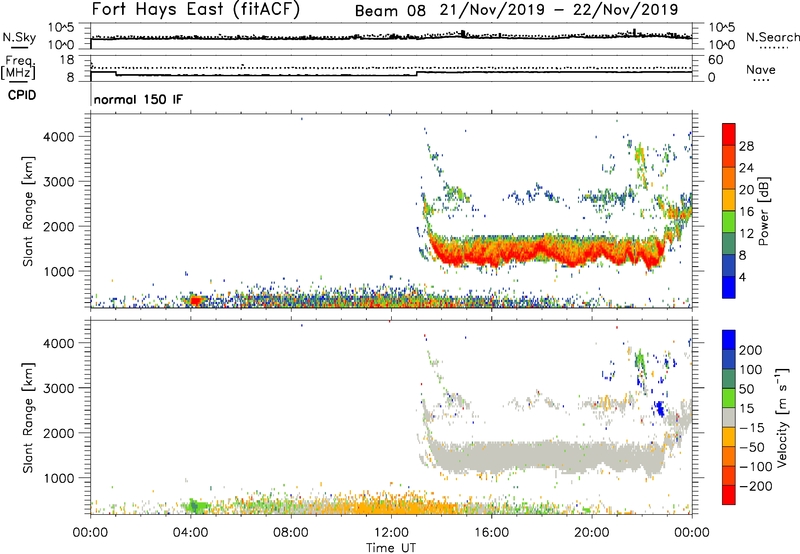Viewport: 800px width, 554px height.
Task: Click the 60 label on the Nave axis
Action: tap(715, 60)
